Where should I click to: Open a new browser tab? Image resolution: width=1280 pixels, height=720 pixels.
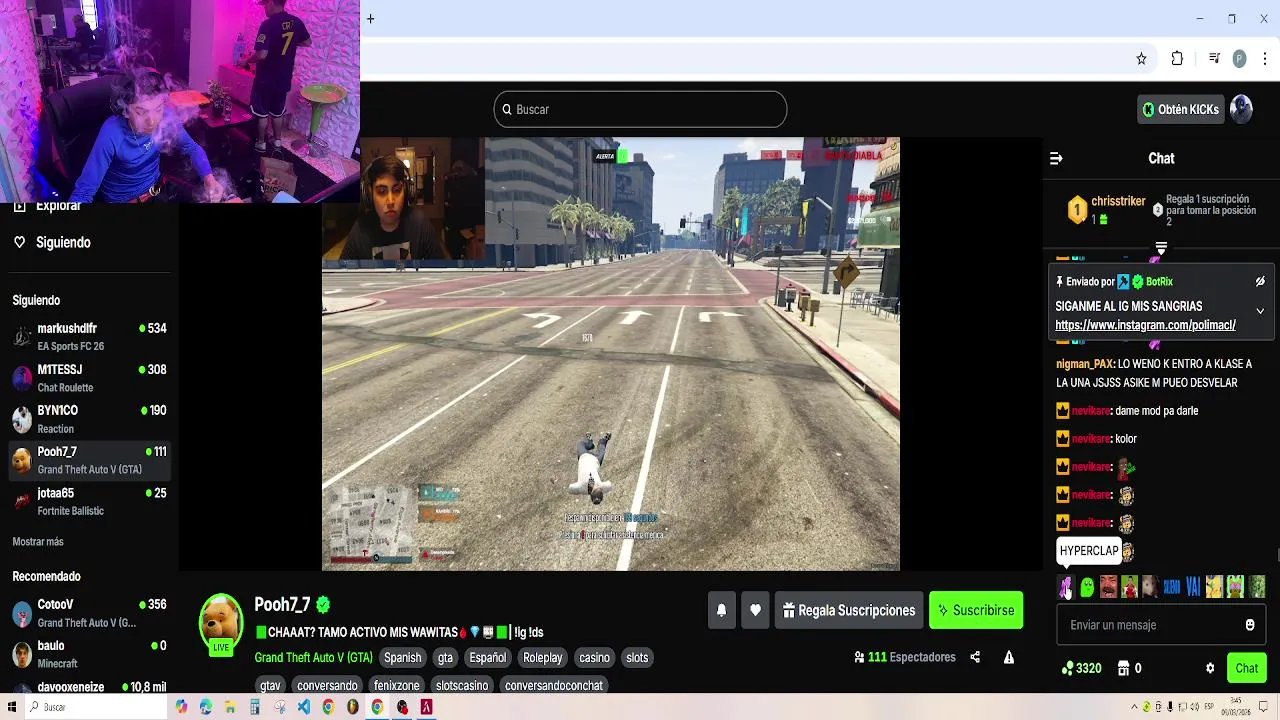tap(370, 18)
